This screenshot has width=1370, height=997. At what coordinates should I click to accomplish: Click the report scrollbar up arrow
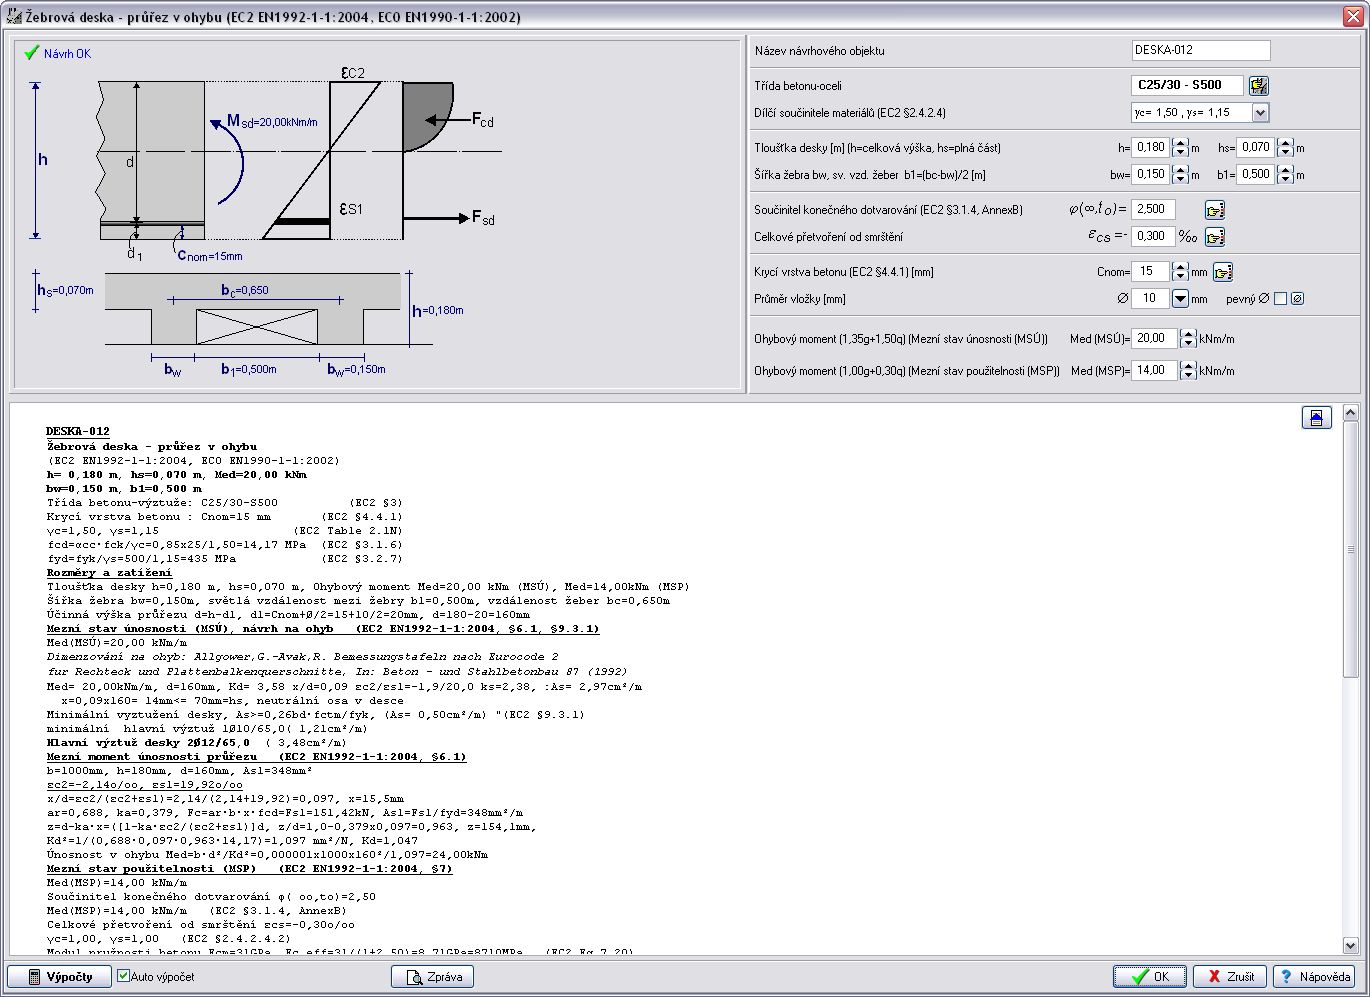tap(1350, 412)
